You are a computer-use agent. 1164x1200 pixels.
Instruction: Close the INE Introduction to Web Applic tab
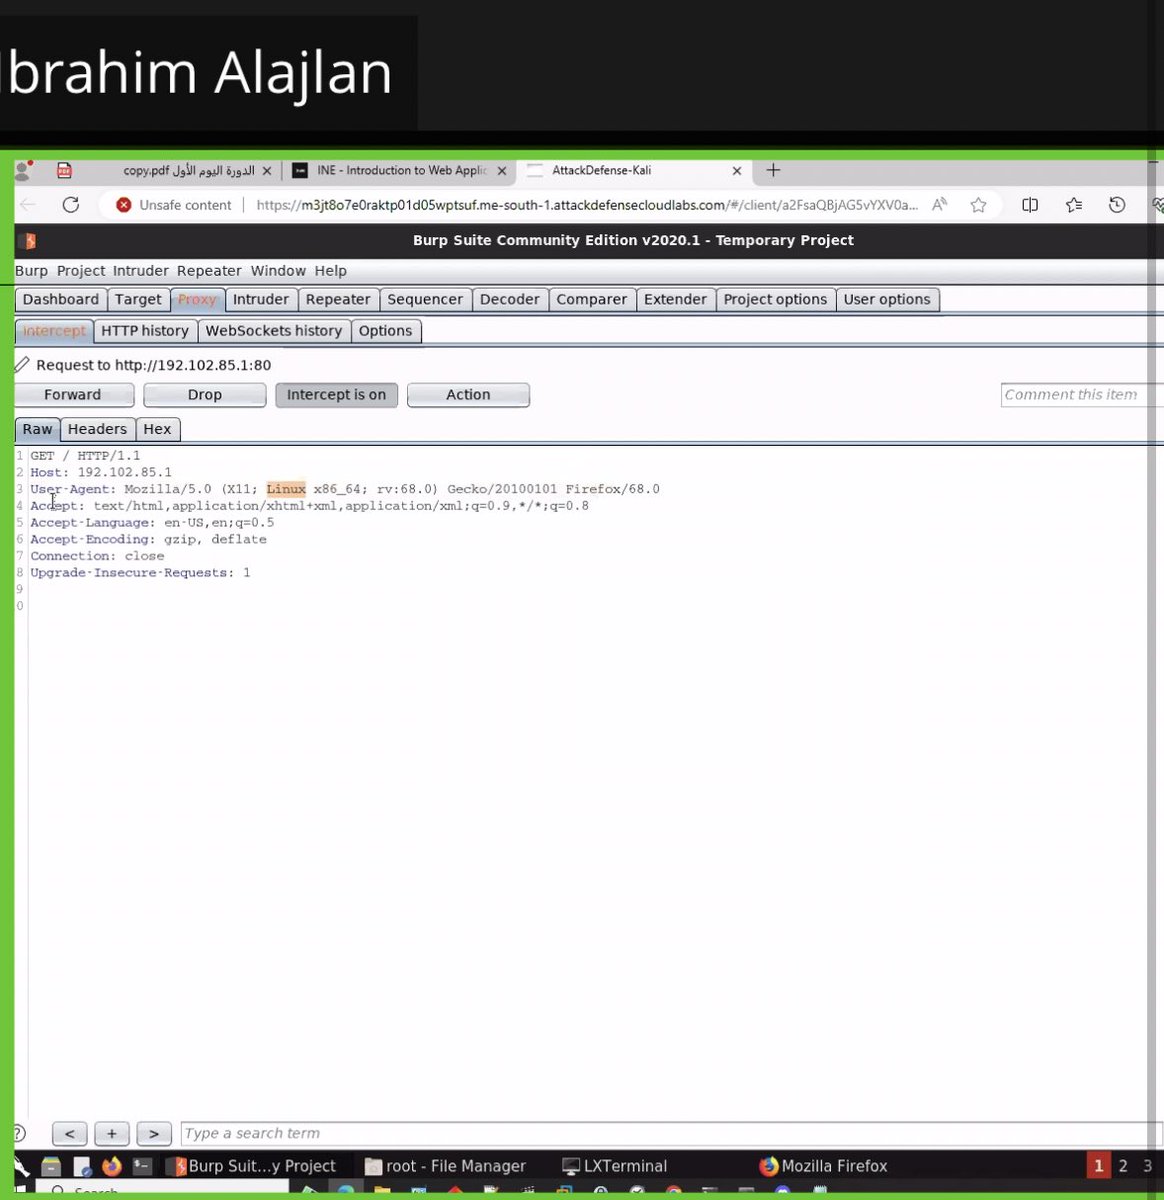coord(502,171)
